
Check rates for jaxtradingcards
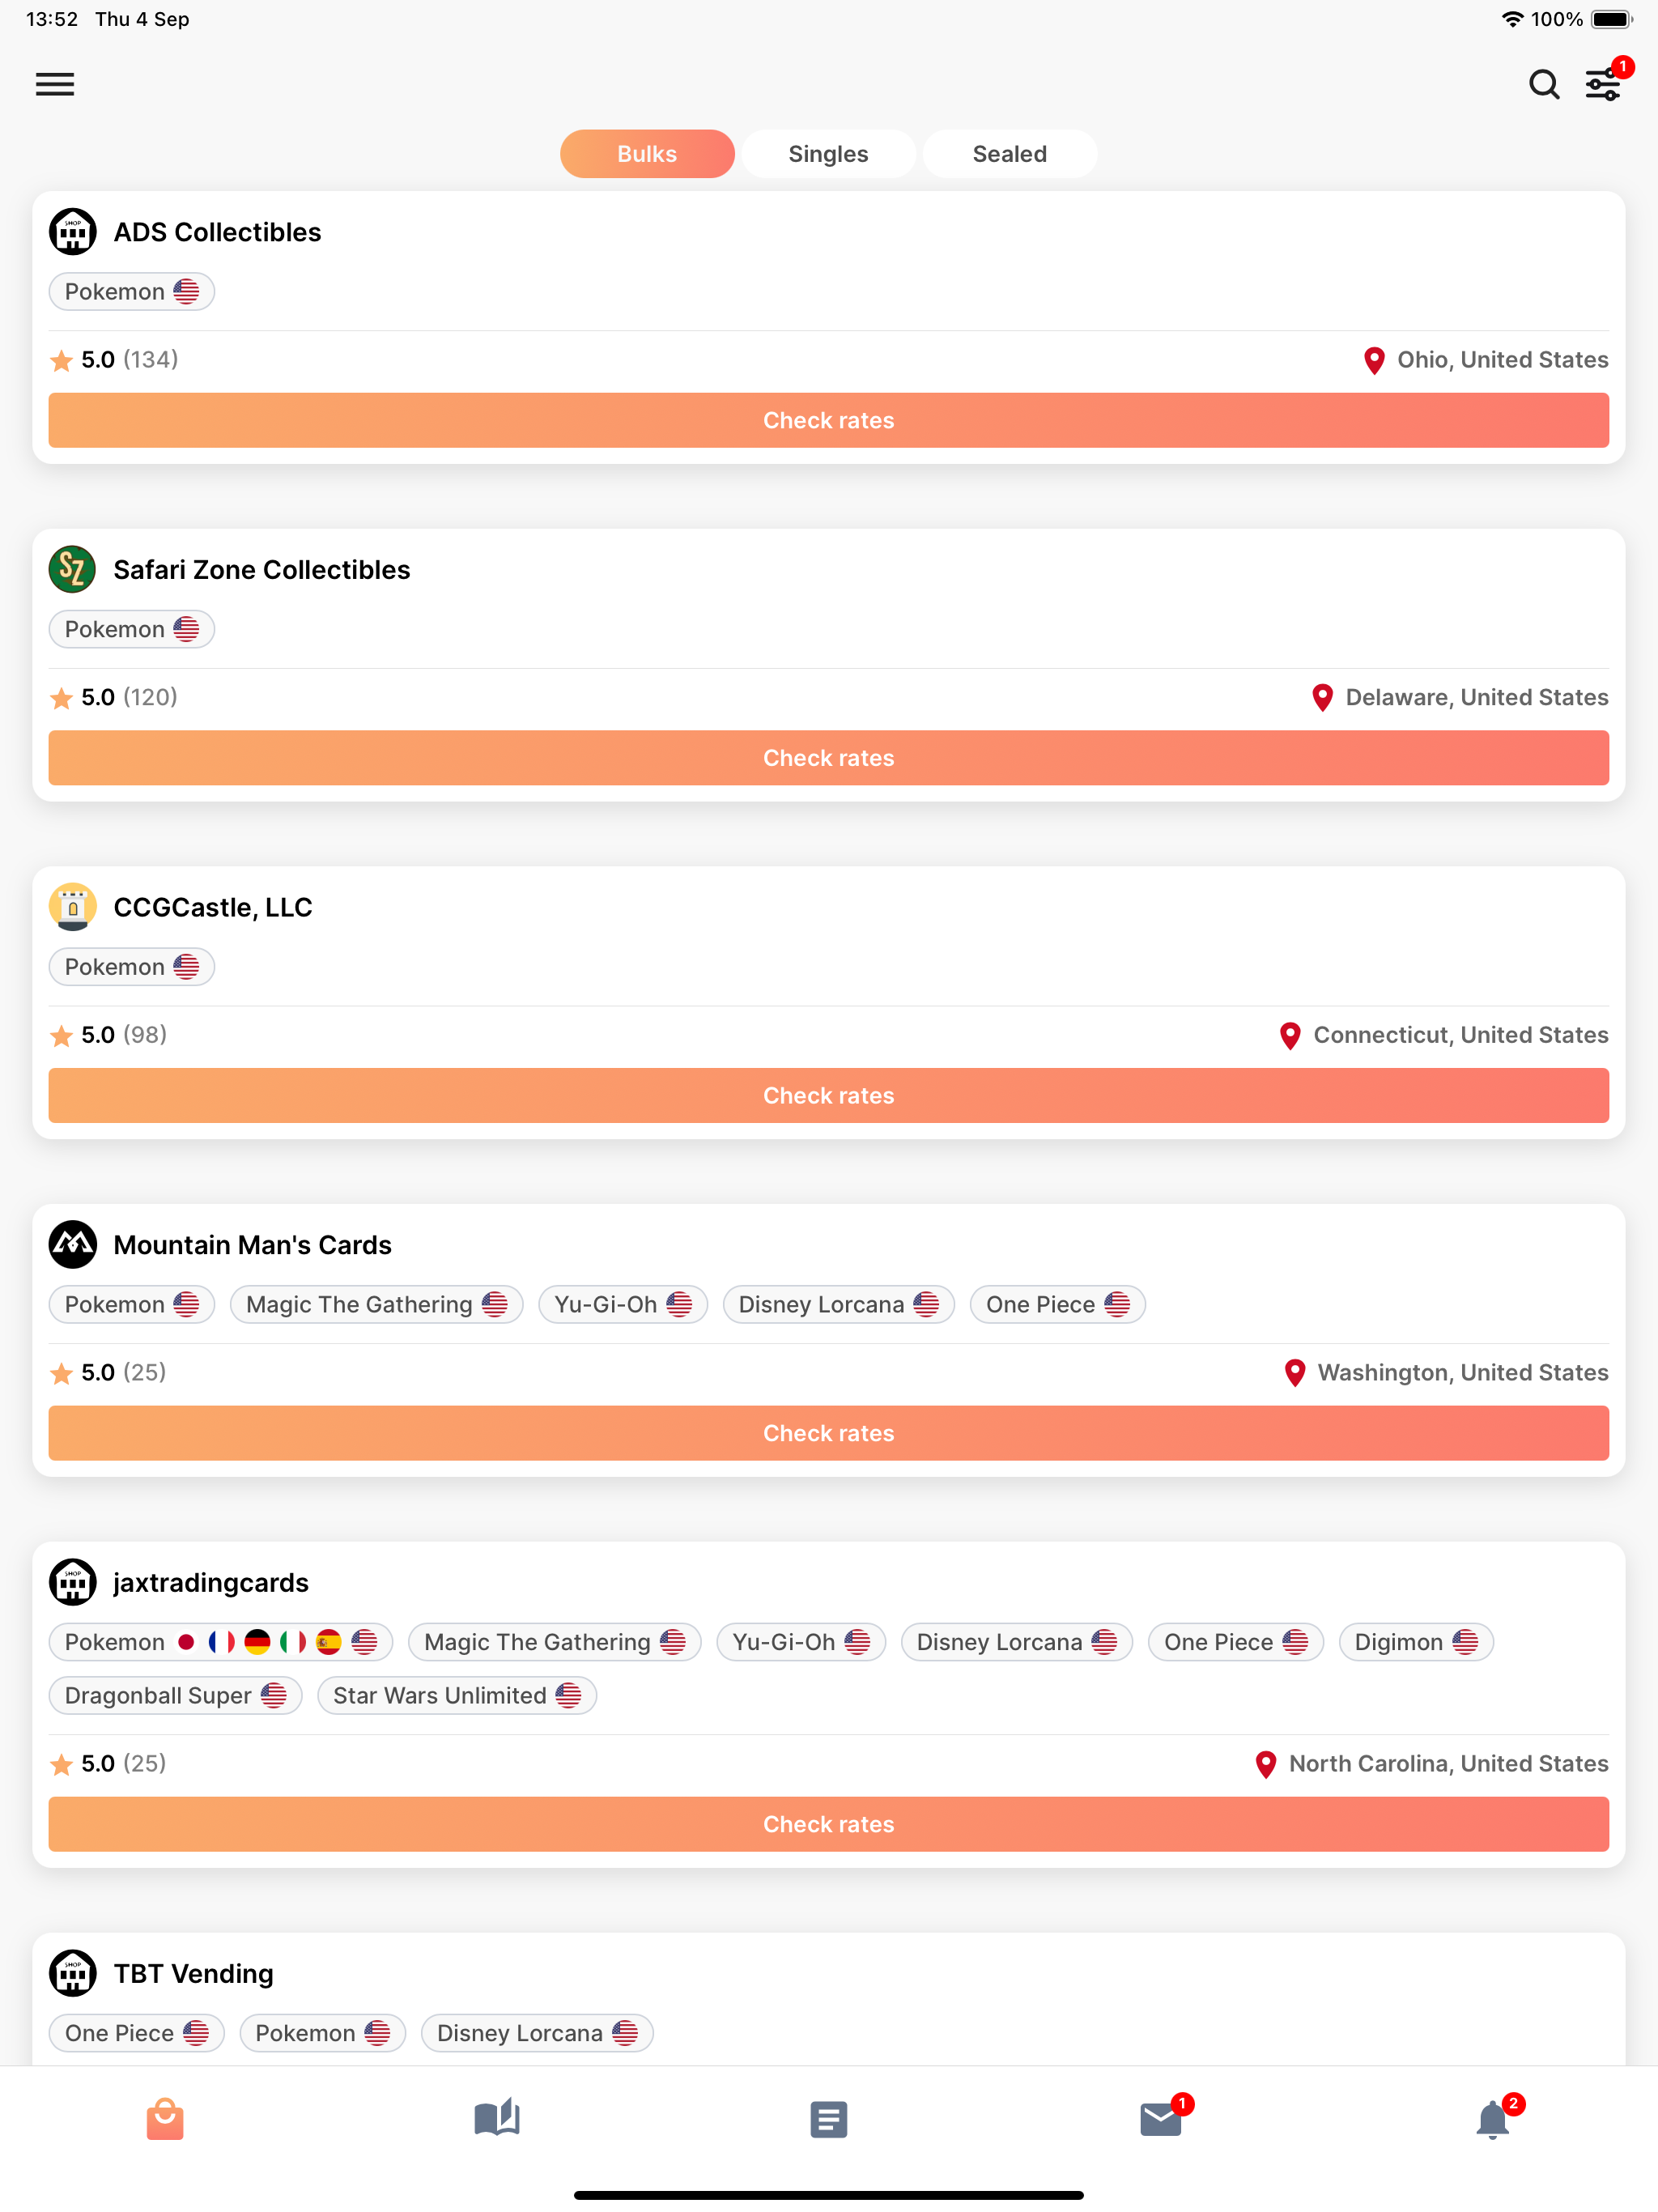(828, 1824)
